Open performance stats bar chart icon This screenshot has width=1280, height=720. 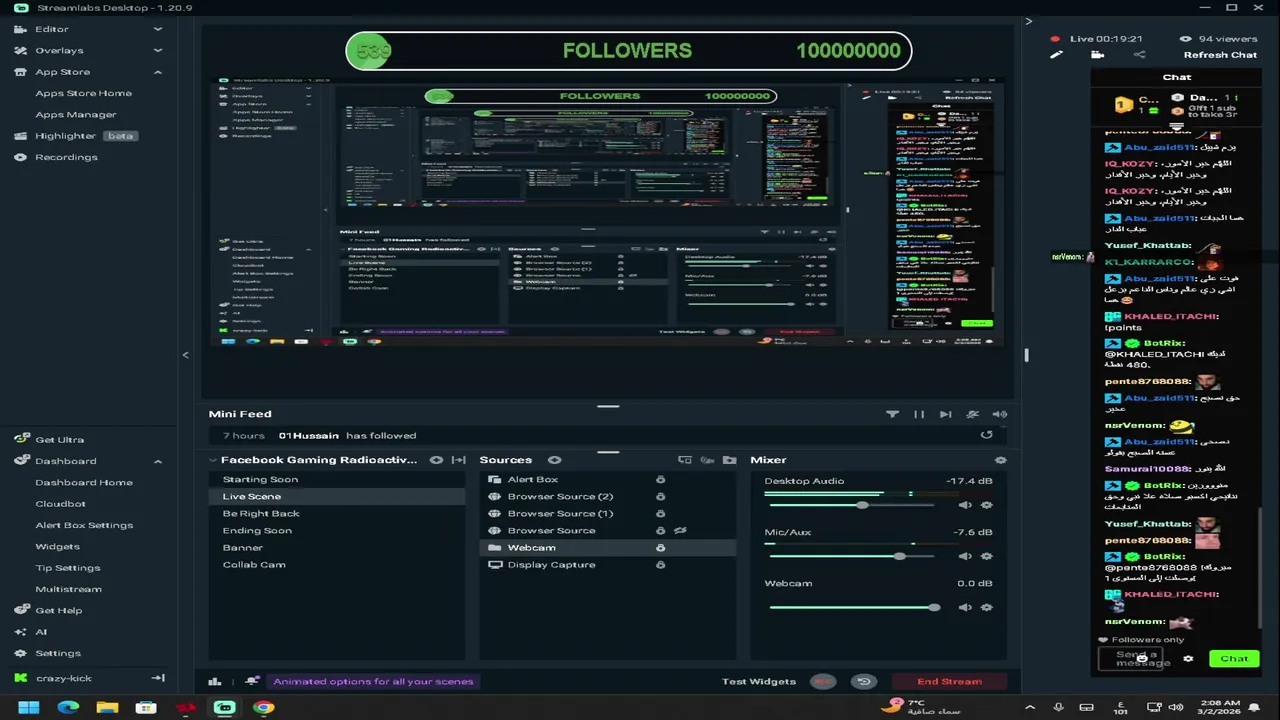(214, 682)
